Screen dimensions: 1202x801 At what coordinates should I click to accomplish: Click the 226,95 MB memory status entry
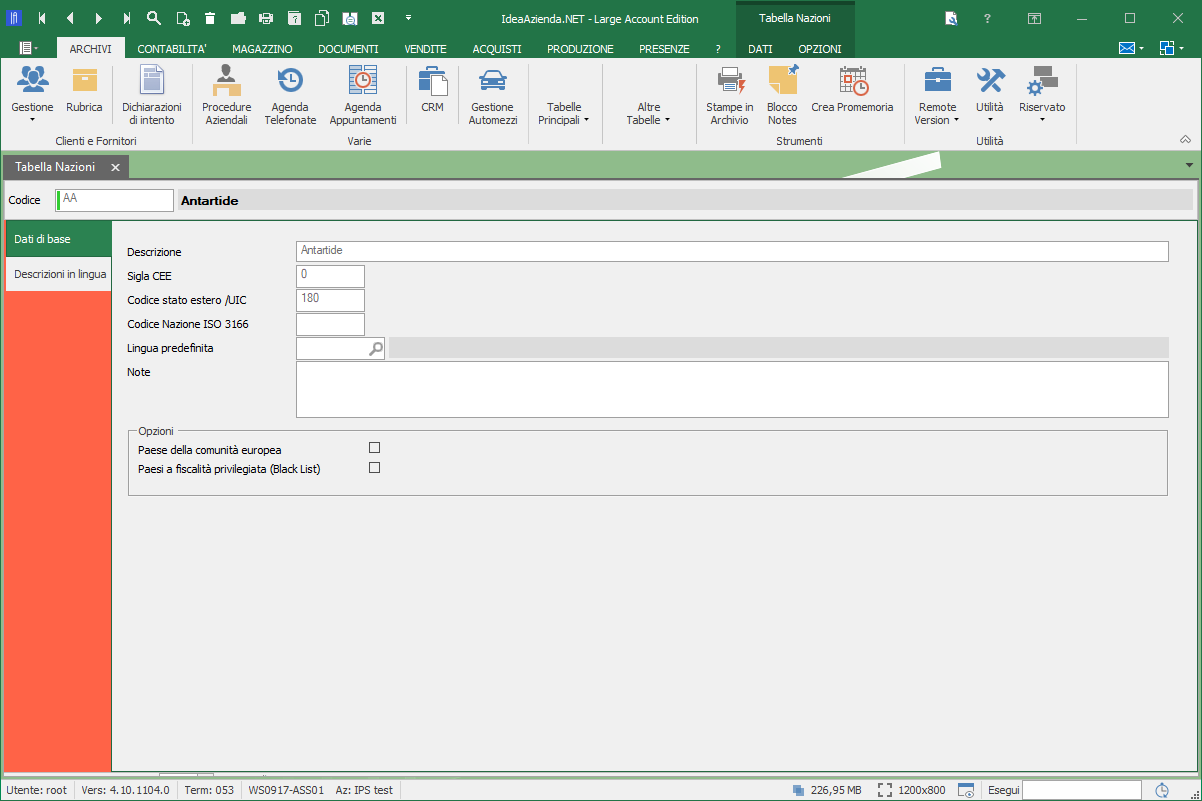click(x=829, y=790)
